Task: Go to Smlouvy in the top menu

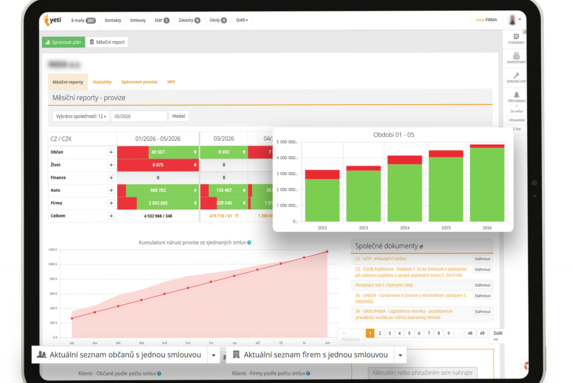Action: 138,20
